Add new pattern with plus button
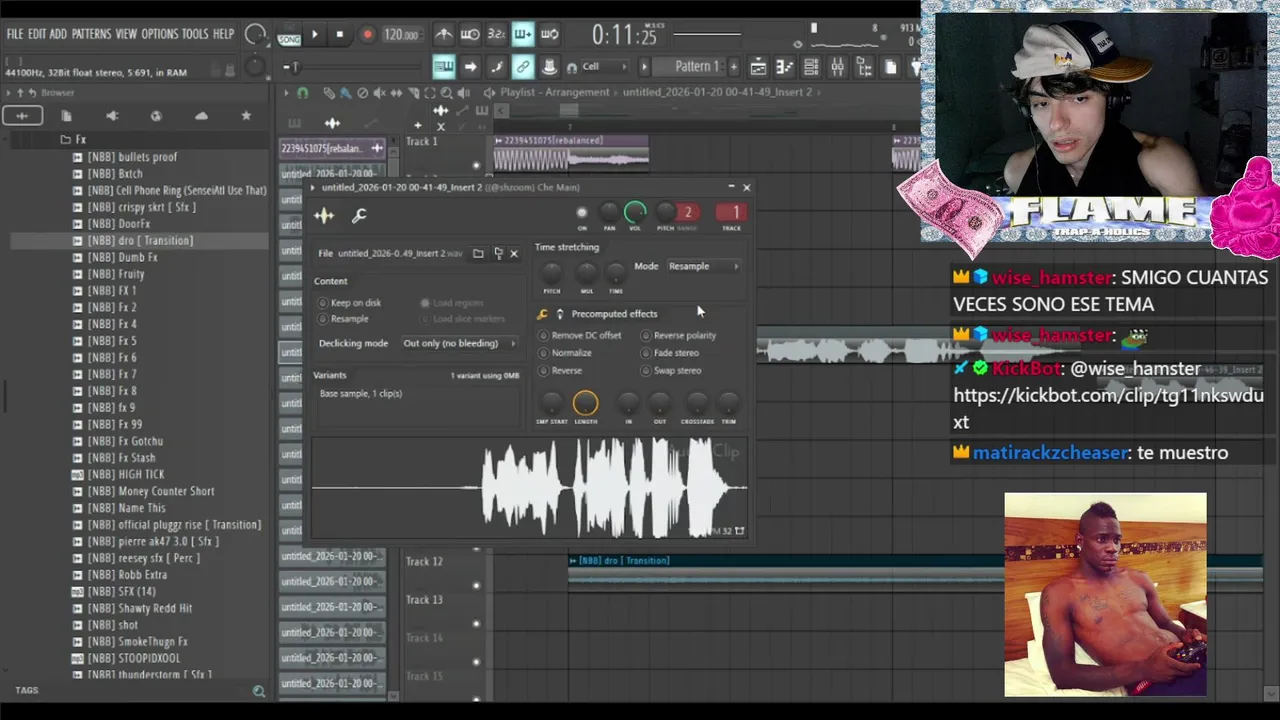Screen dimensions: 1280x720 click(734, 67)
